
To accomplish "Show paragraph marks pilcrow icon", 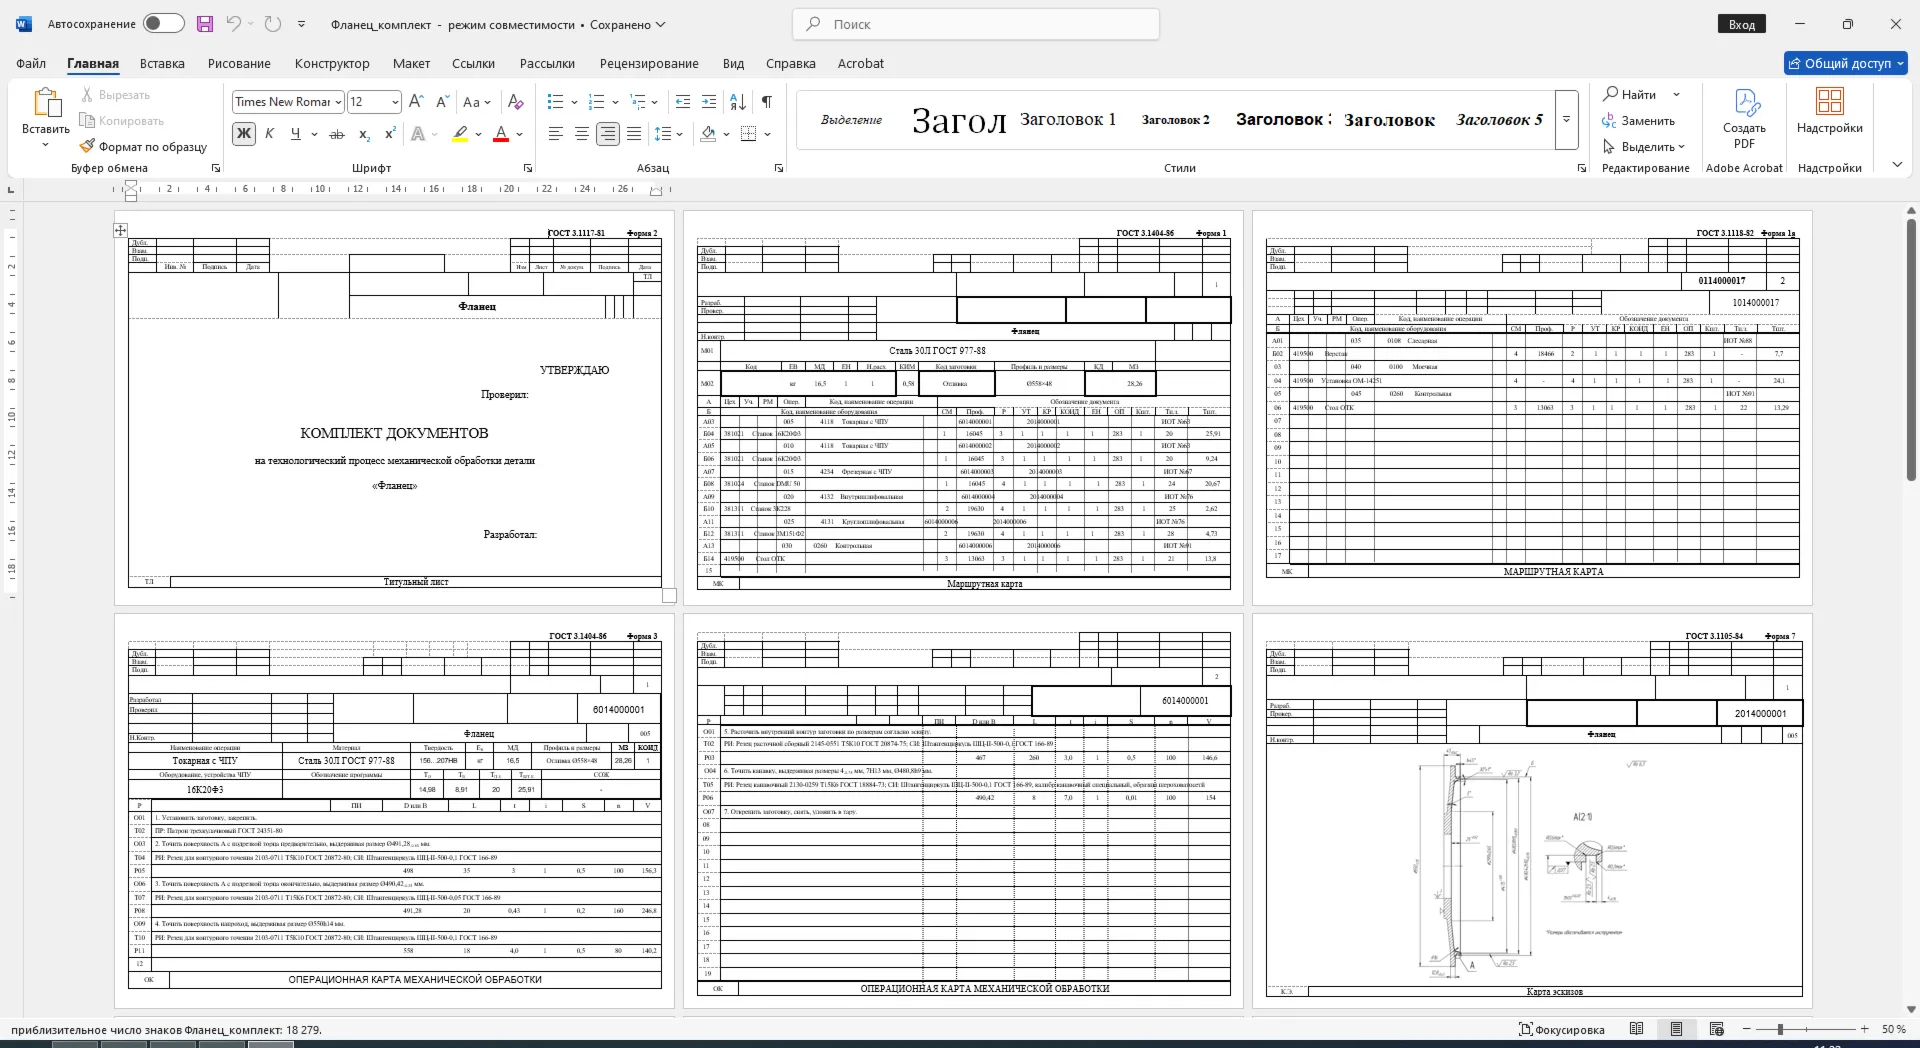I will [766, 102].
